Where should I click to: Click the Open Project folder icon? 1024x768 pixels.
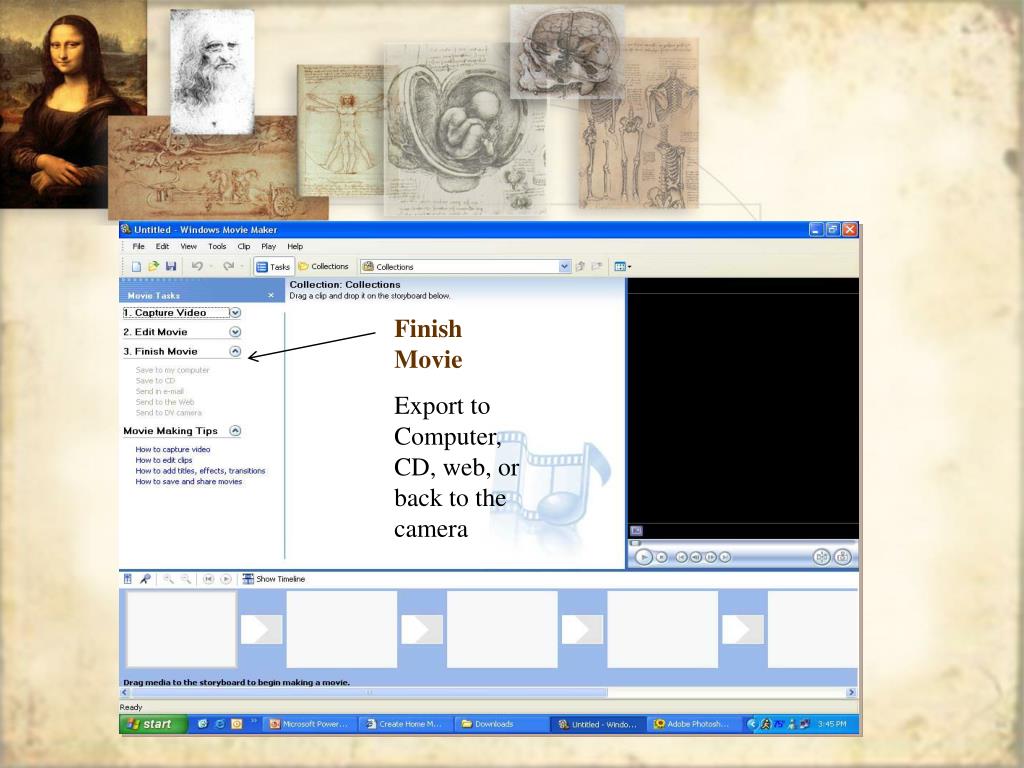pos(153,266)
